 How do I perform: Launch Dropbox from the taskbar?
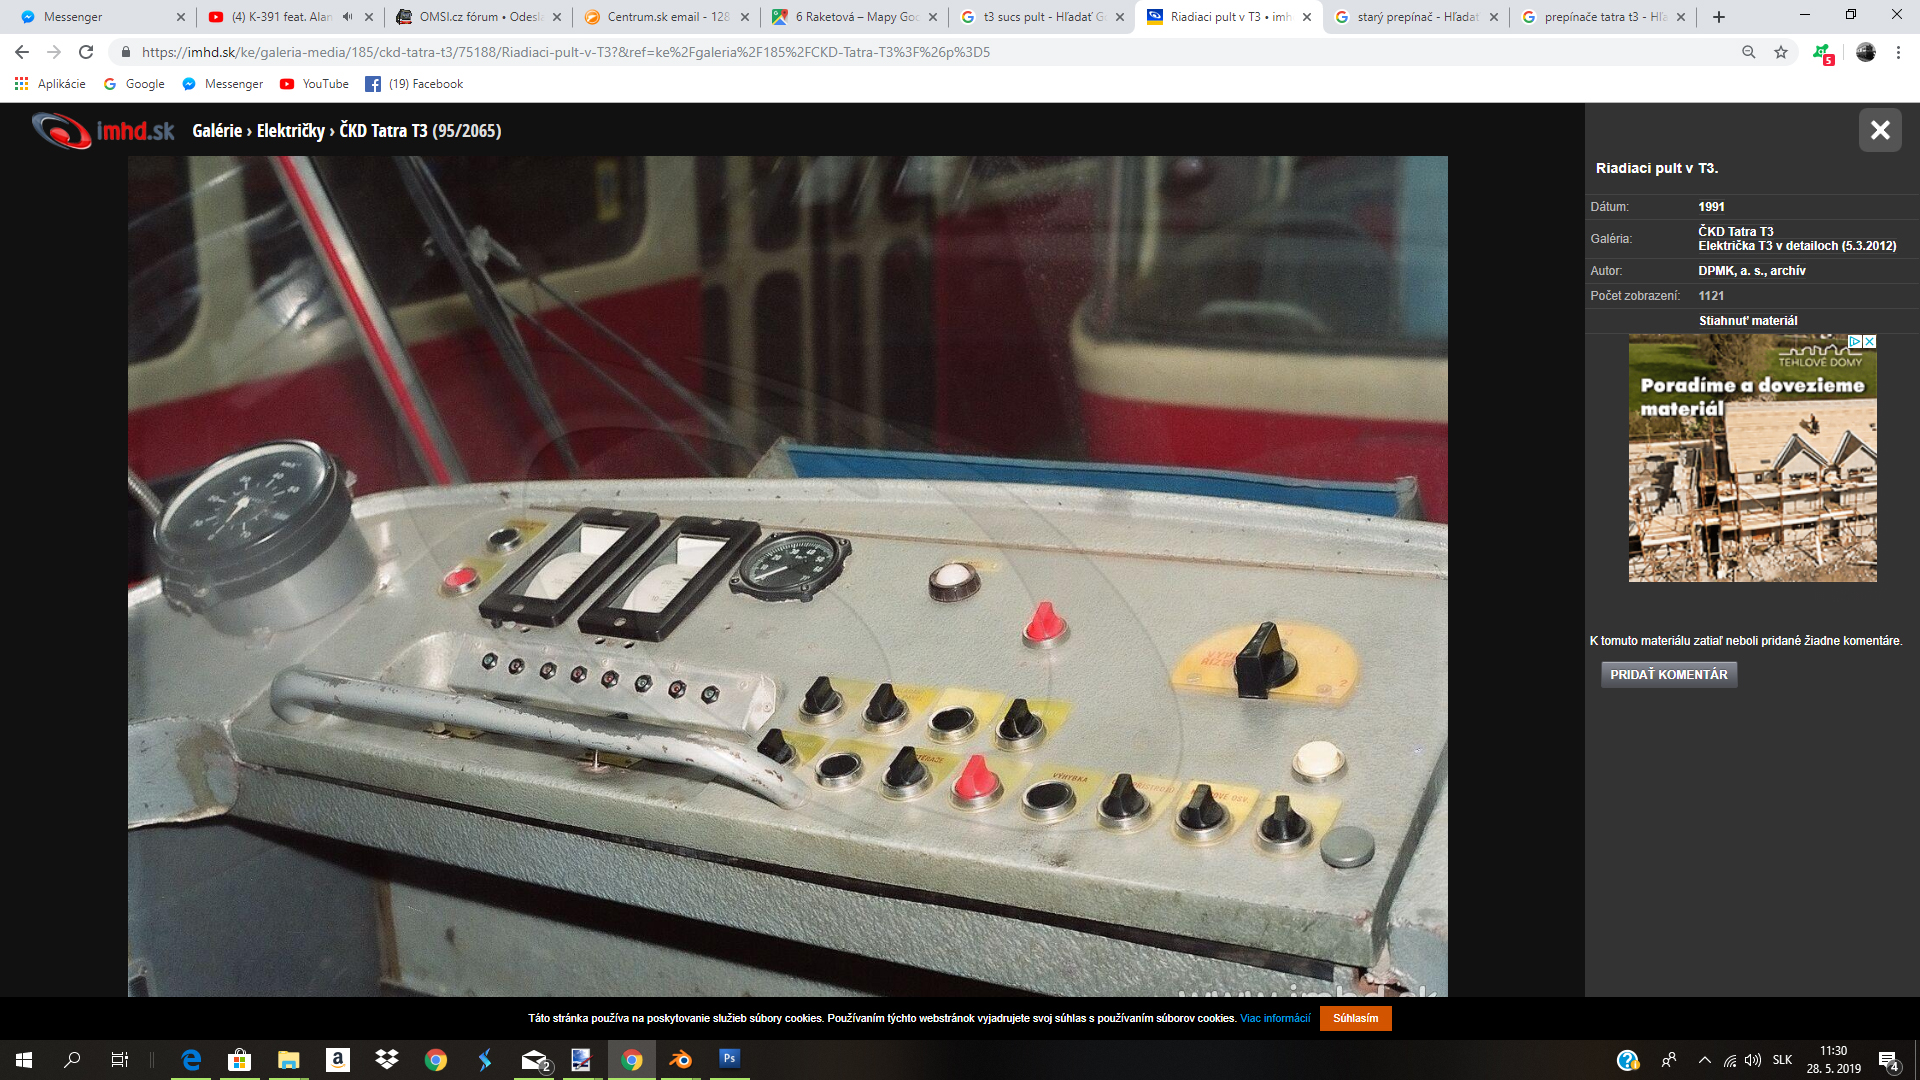387,1060
